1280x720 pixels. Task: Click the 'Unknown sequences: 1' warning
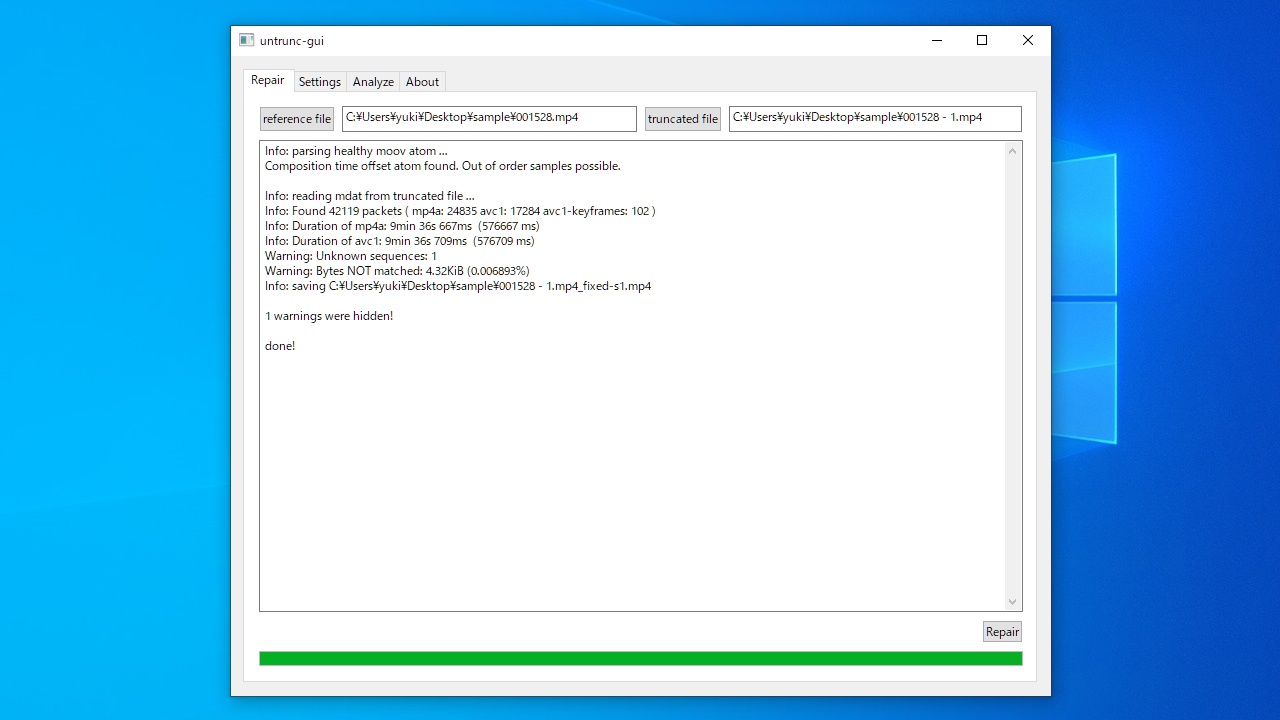click(351, 256)
